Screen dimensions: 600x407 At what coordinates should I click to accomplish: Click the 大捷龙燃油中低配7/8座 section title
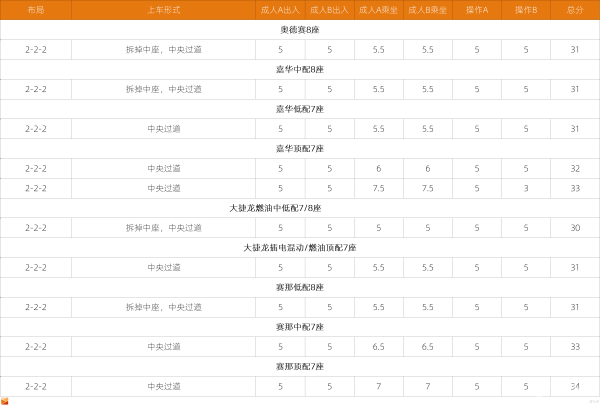point(275,208)
